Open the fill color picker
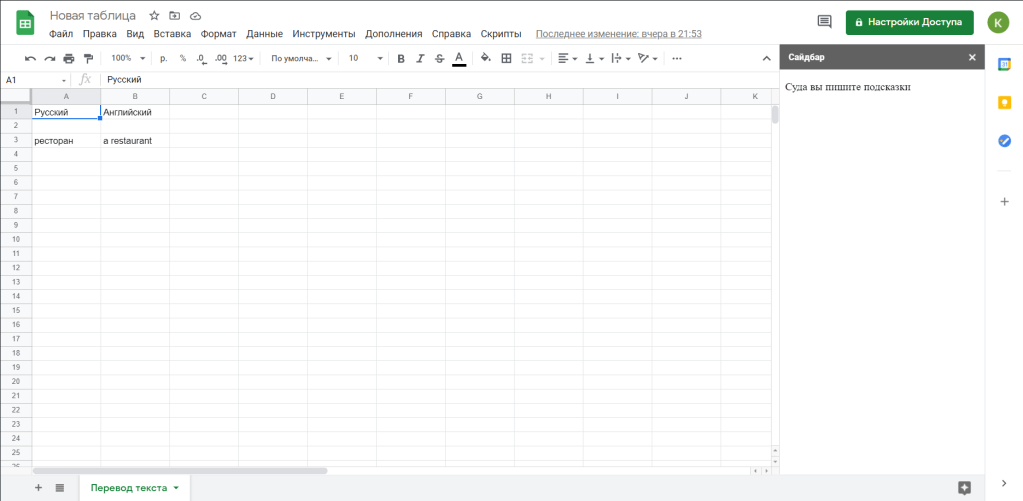The image size is (1023, 501). pyautogui.click(x=485, y=58)
